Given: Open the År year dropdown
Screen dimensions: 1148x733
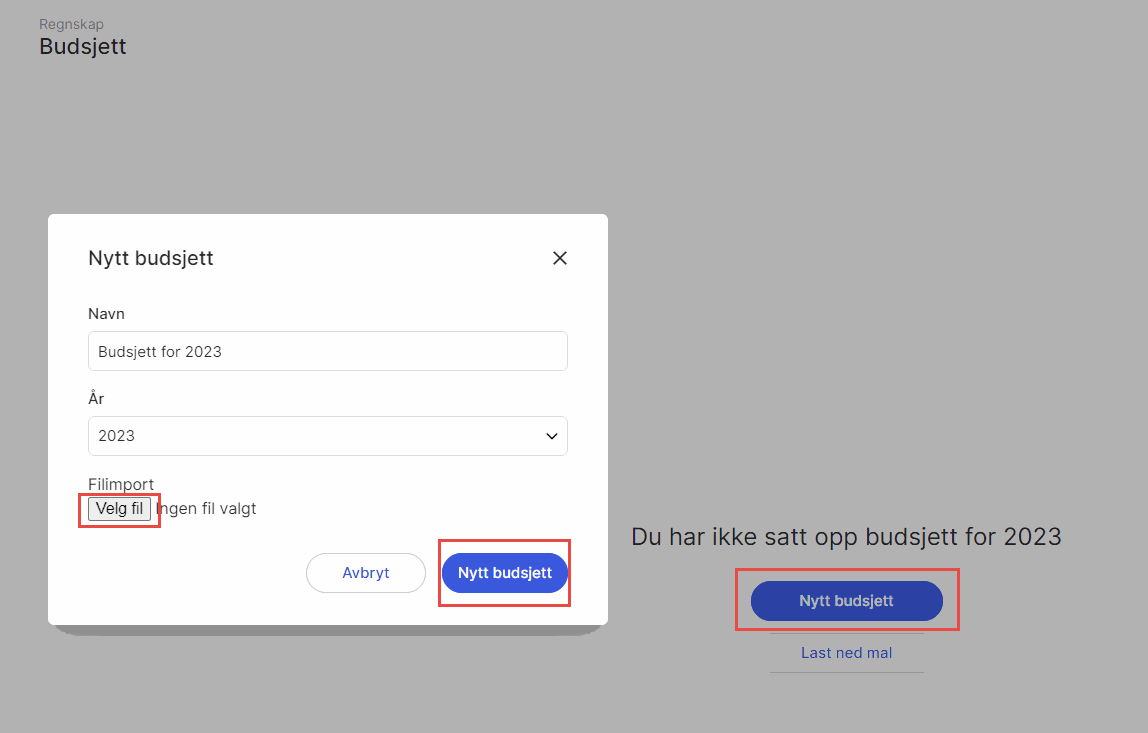Looking at the screenshot, I should click(x=327, y=436).
